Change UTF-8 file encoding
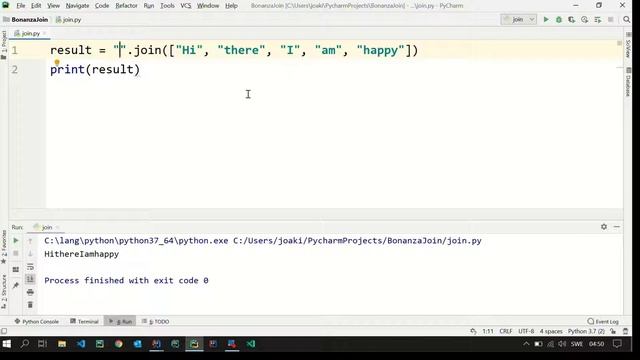640x360 pixels. [x=526, y=331]
